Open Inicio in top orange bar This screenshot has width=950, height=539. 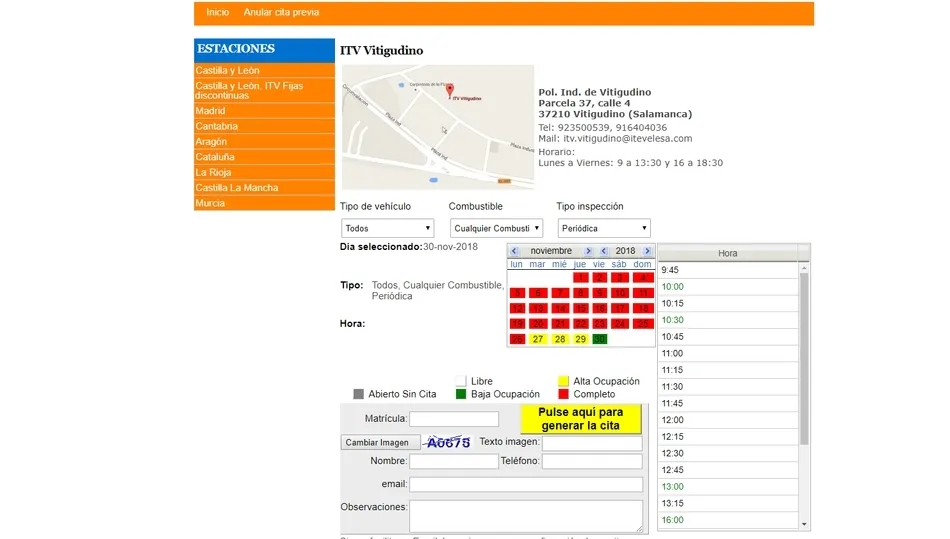217,13
